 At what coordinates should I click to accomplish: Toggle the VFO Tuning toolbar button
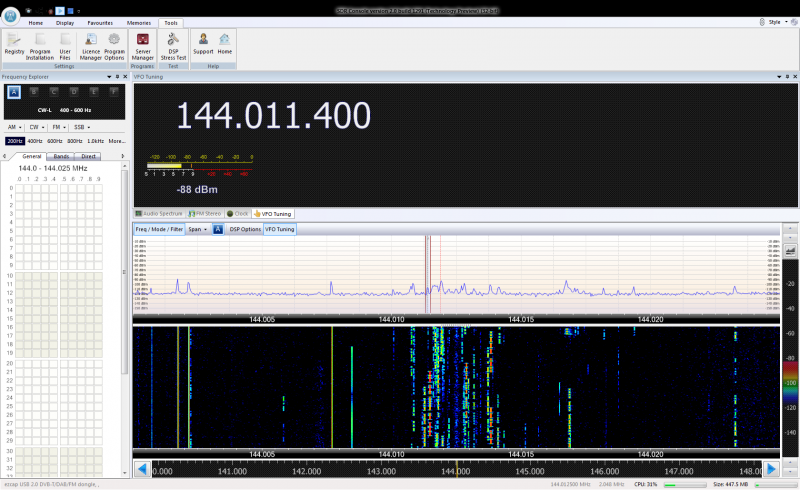[x=279, y=229]
